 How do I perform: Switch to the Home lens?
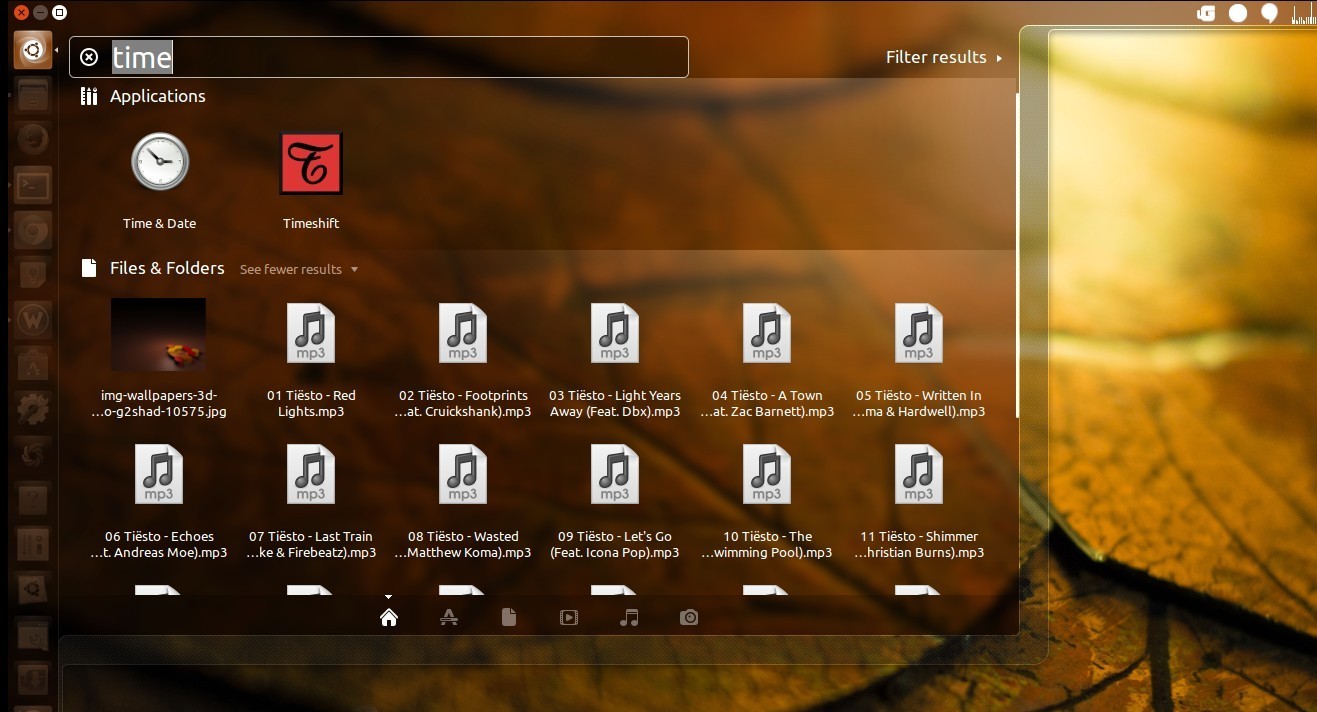click(389, 617)
